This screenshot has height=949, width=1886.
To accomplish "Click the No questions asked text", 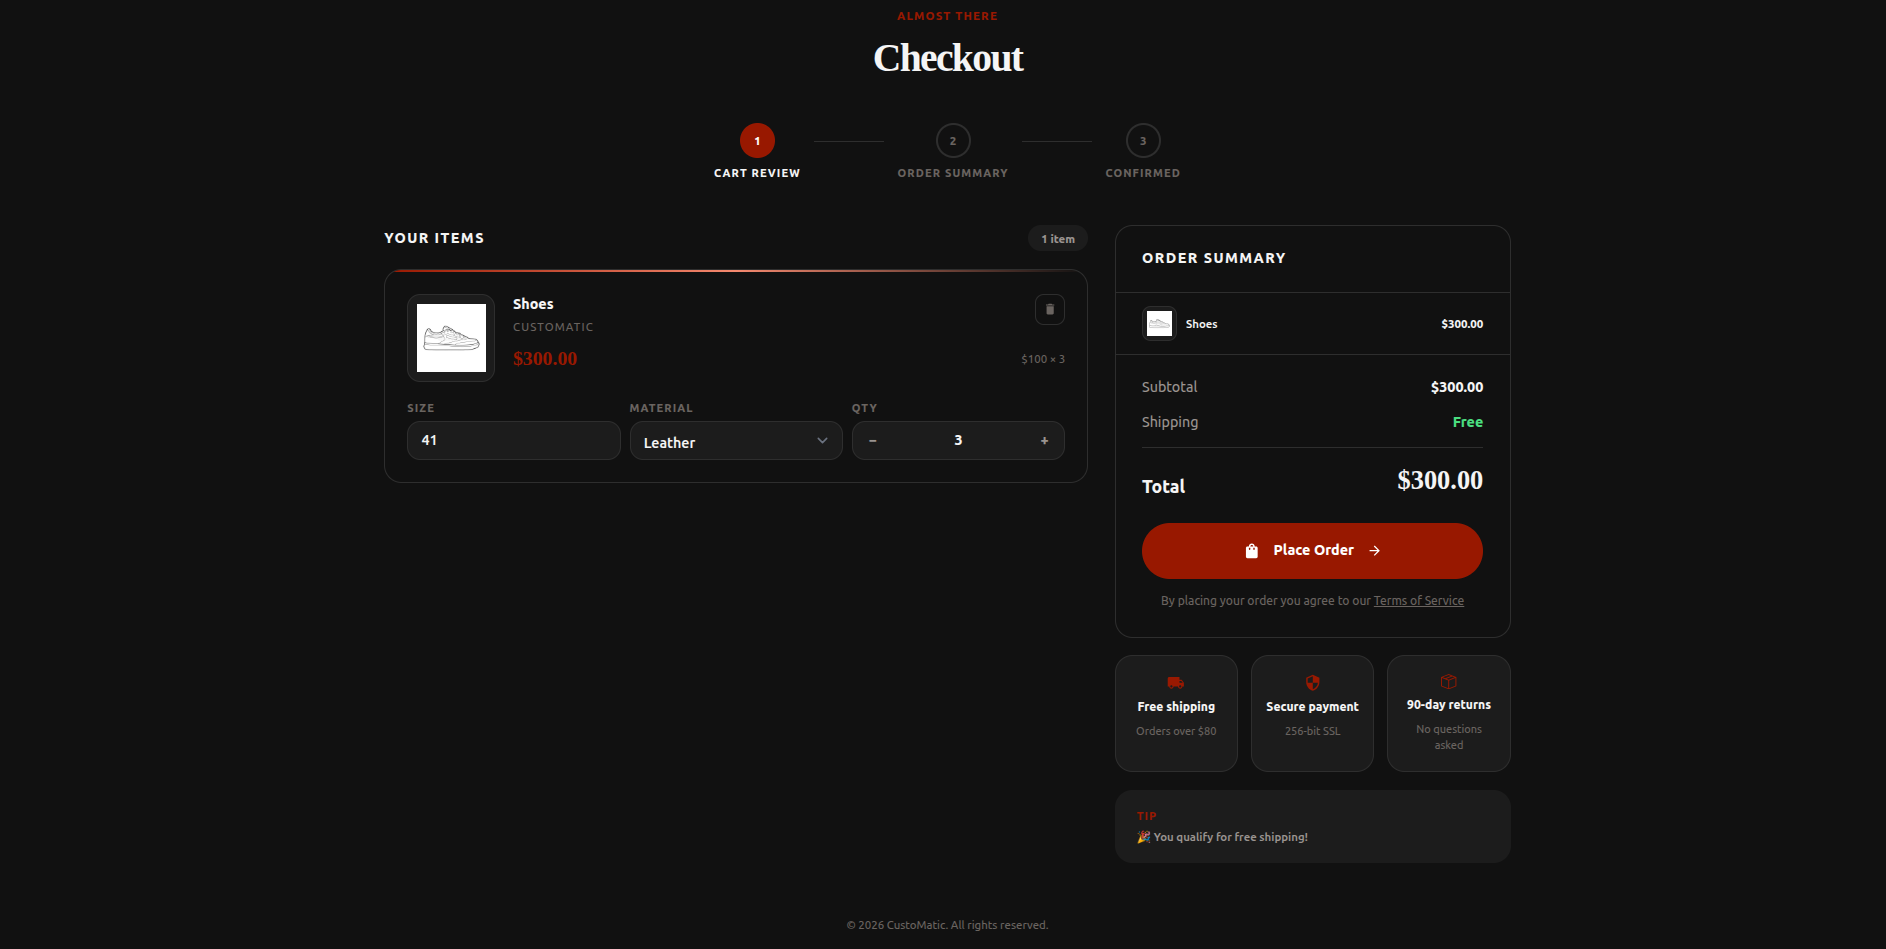I will pos(1448,737).
